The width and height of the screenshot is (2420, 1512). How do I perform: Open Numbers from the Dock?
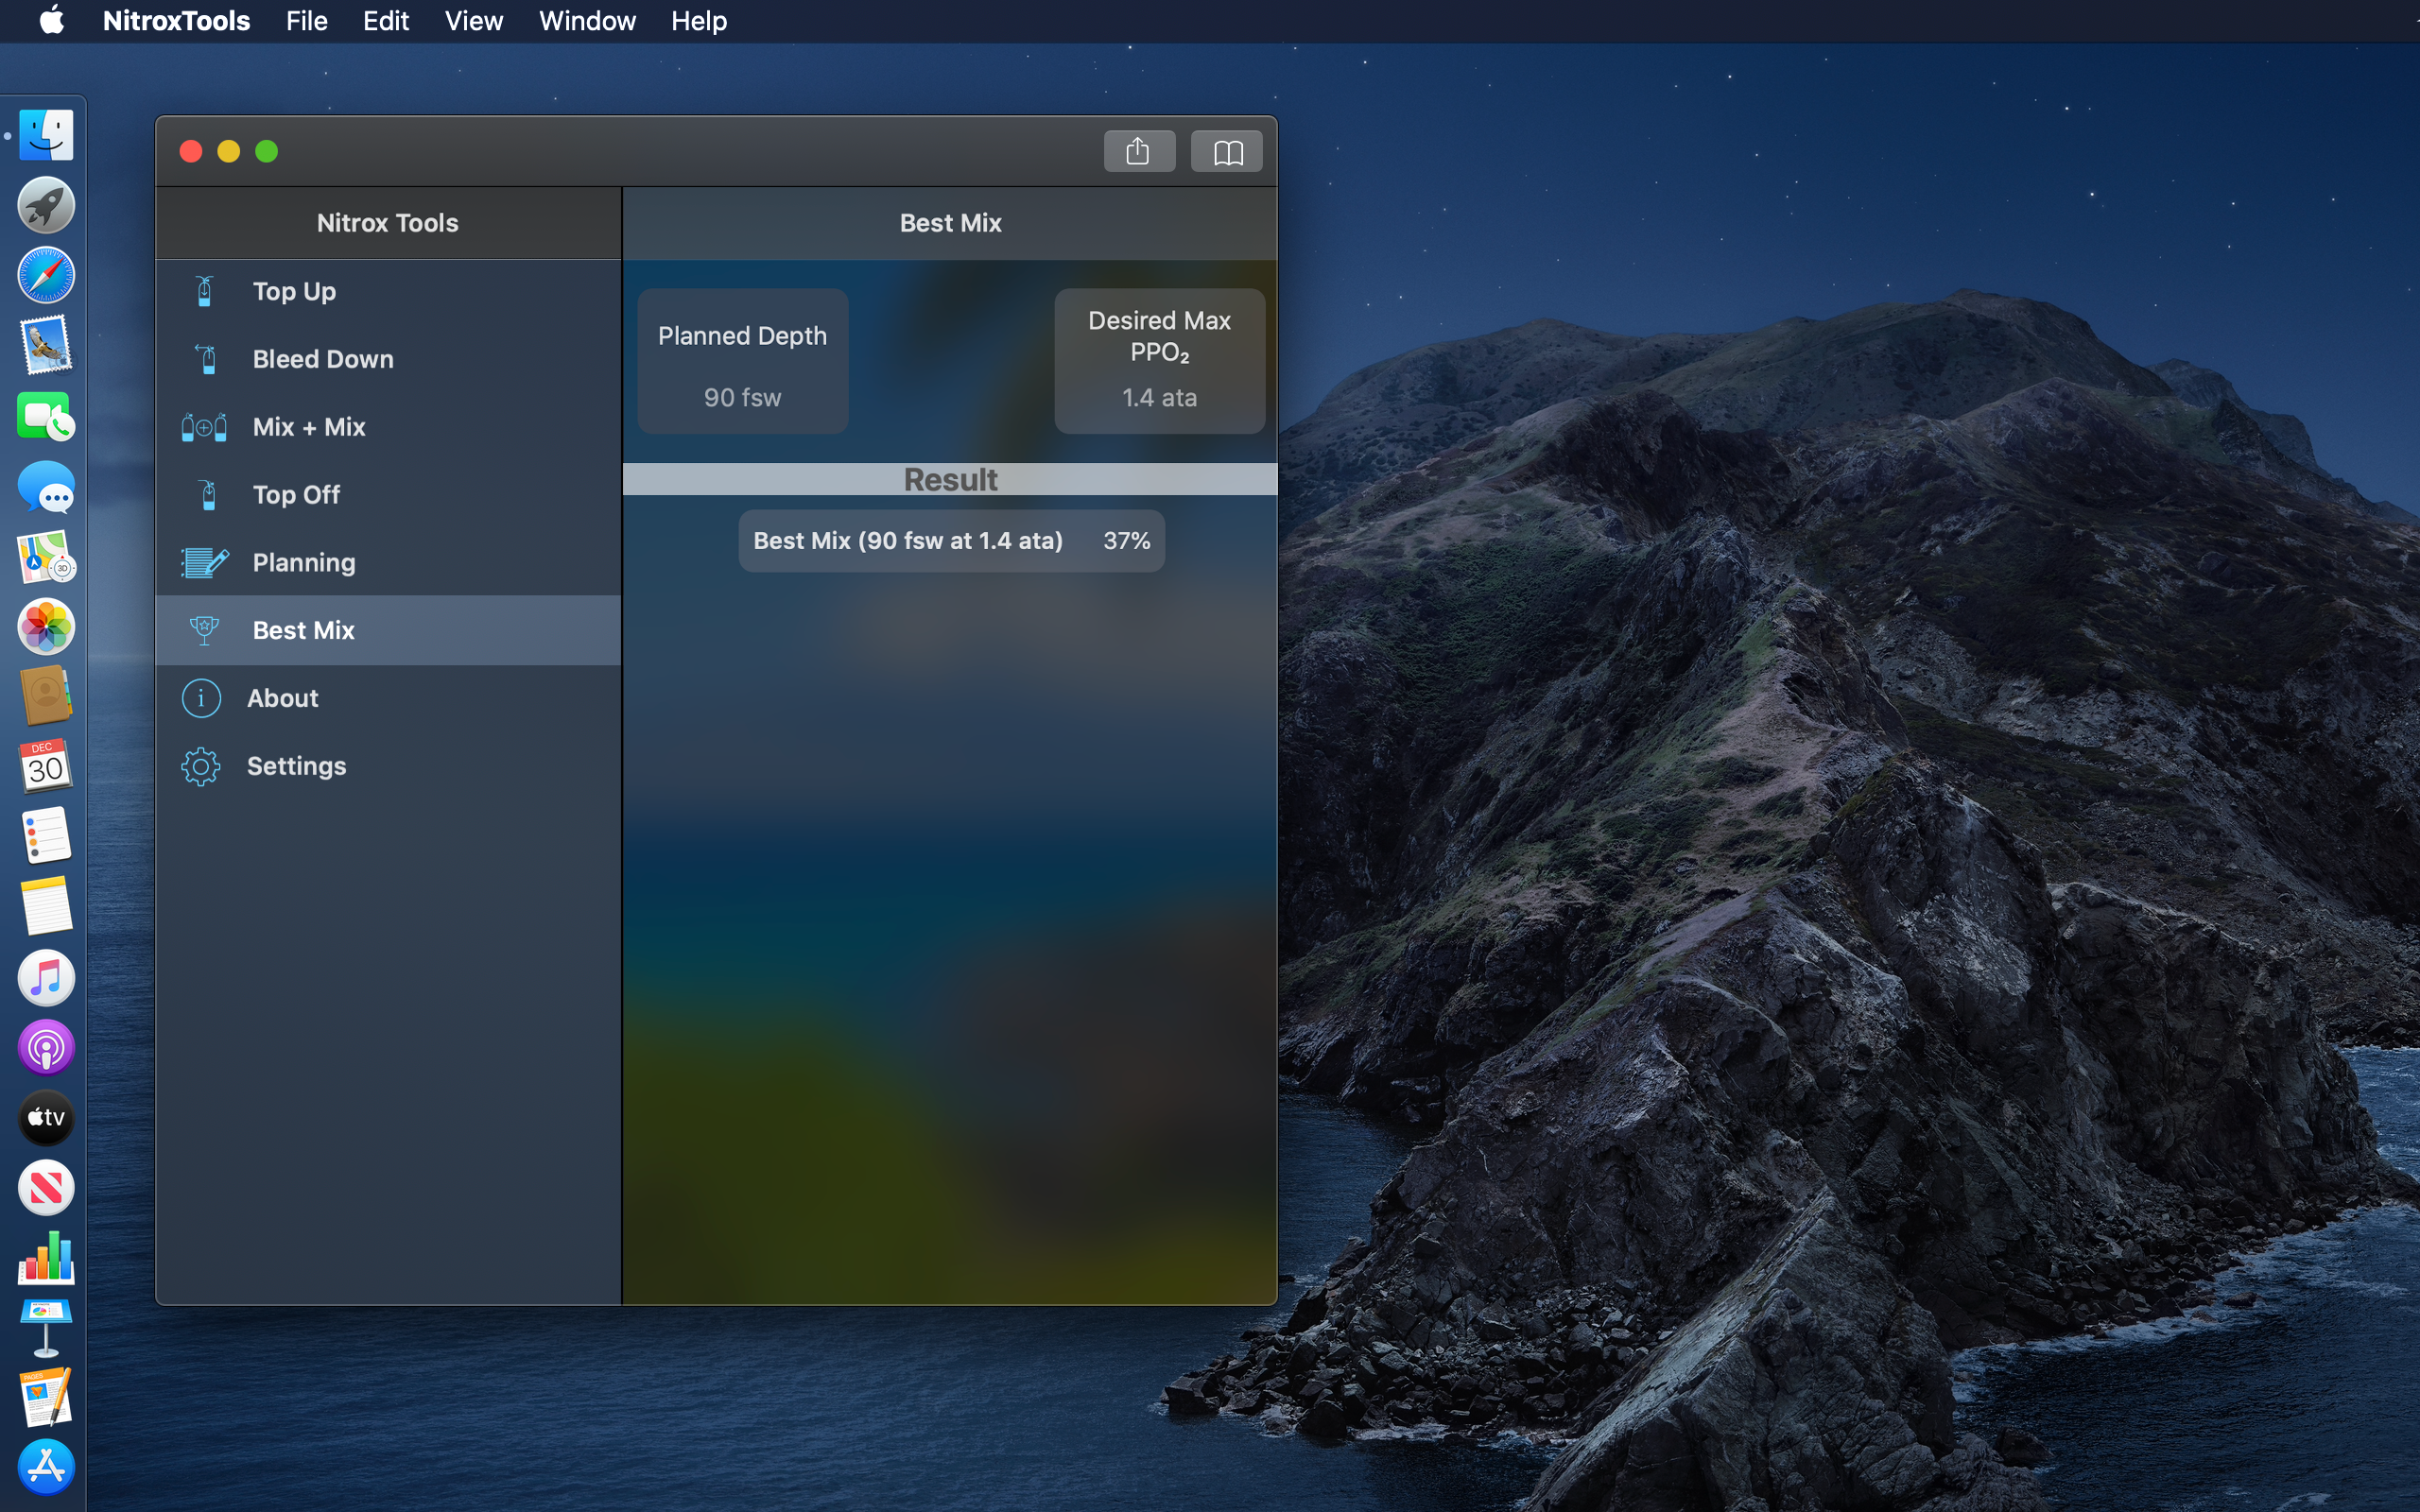point(46,1258)
